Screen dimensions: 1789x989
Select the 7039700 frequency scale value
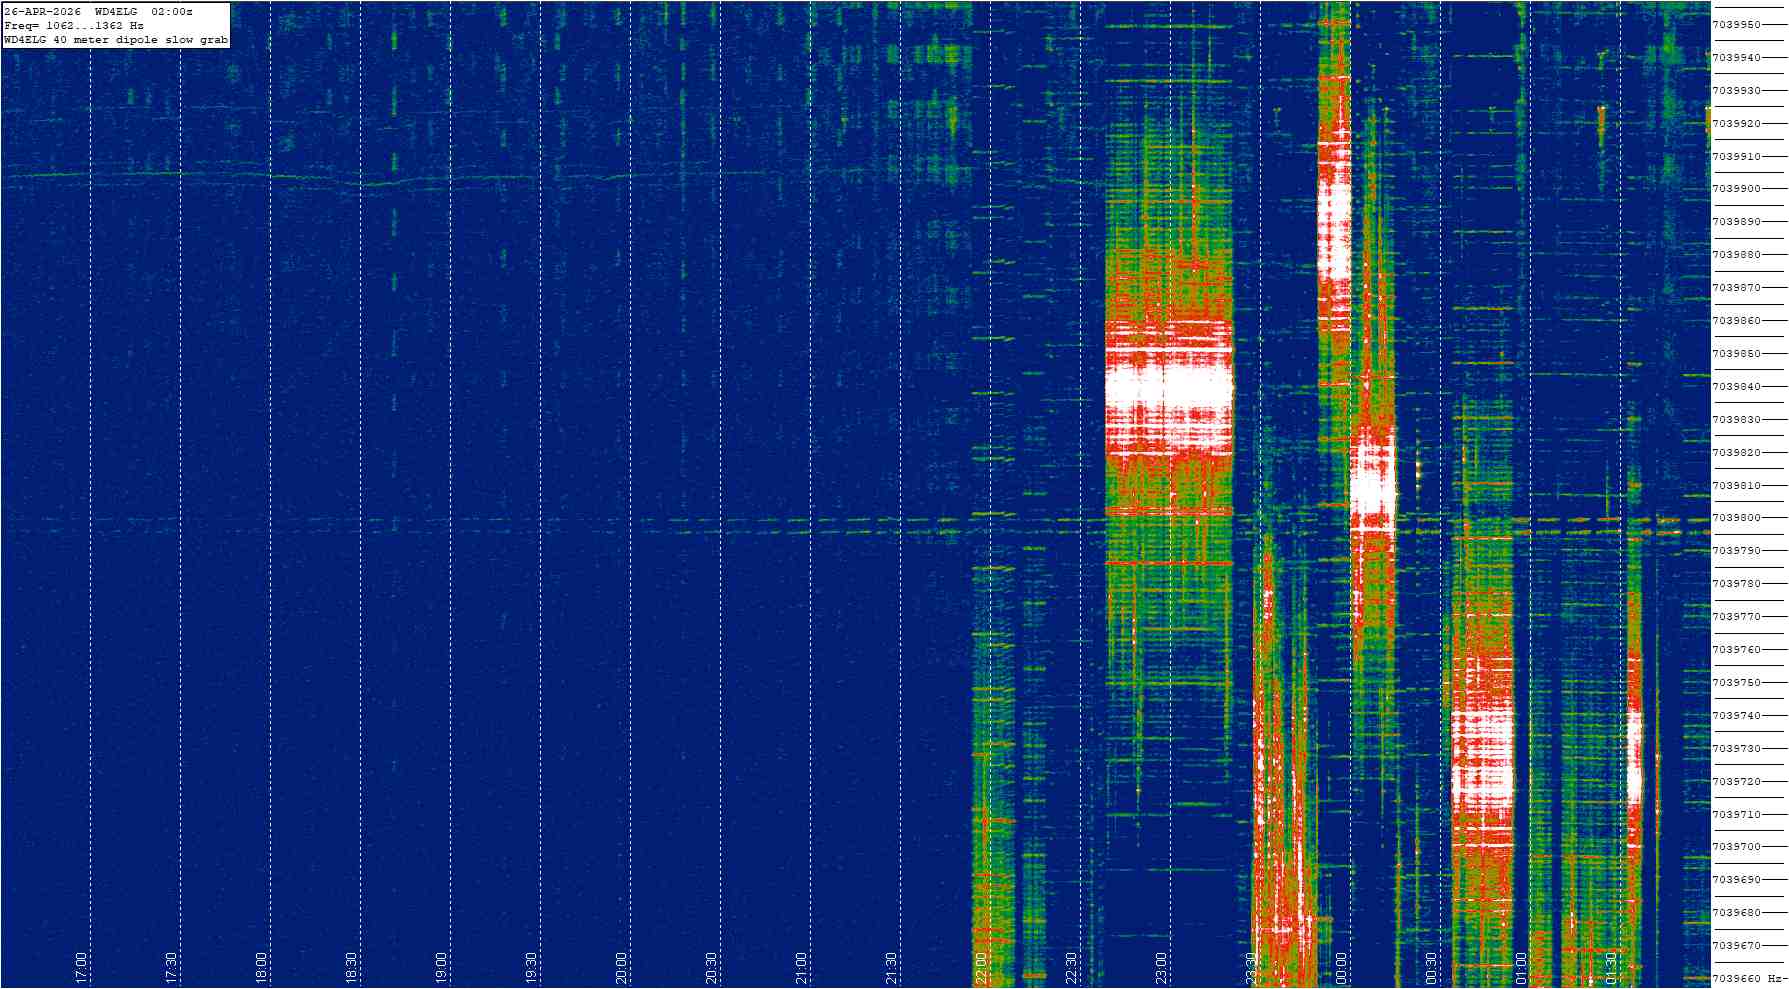(1737, 846)
